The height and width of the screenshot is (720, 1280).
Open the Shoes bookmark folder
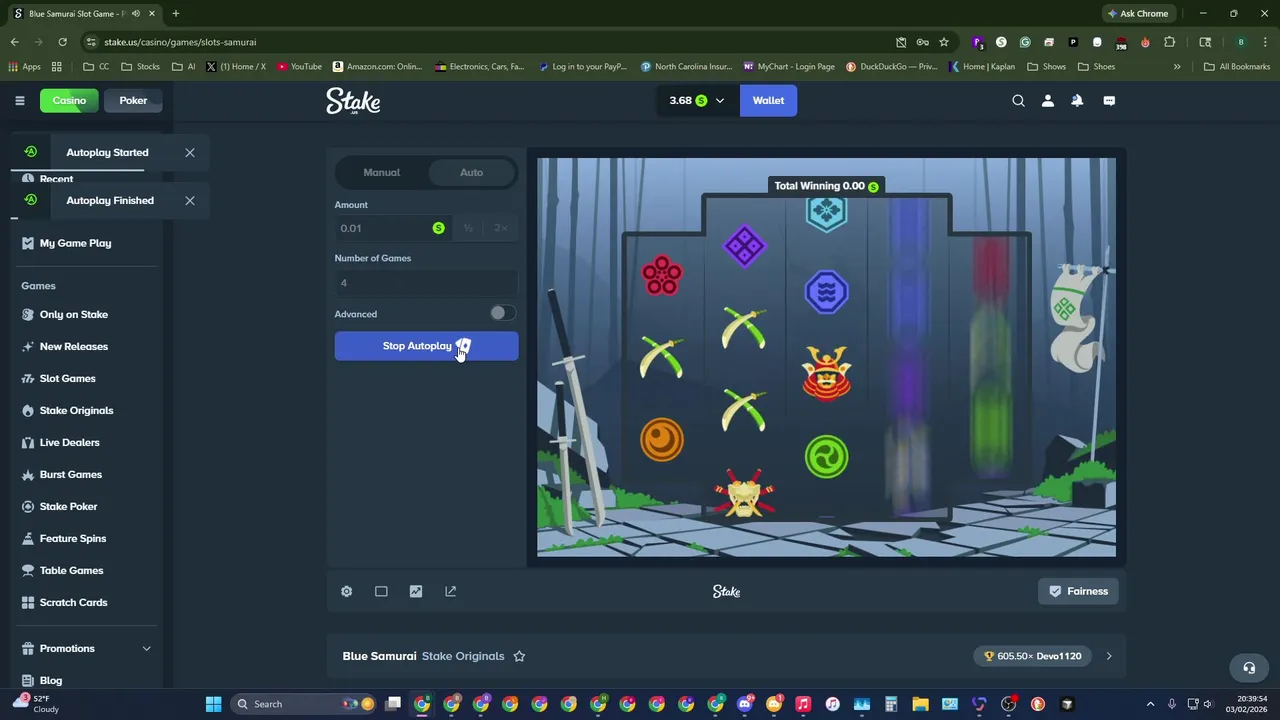pos(1097,67)
